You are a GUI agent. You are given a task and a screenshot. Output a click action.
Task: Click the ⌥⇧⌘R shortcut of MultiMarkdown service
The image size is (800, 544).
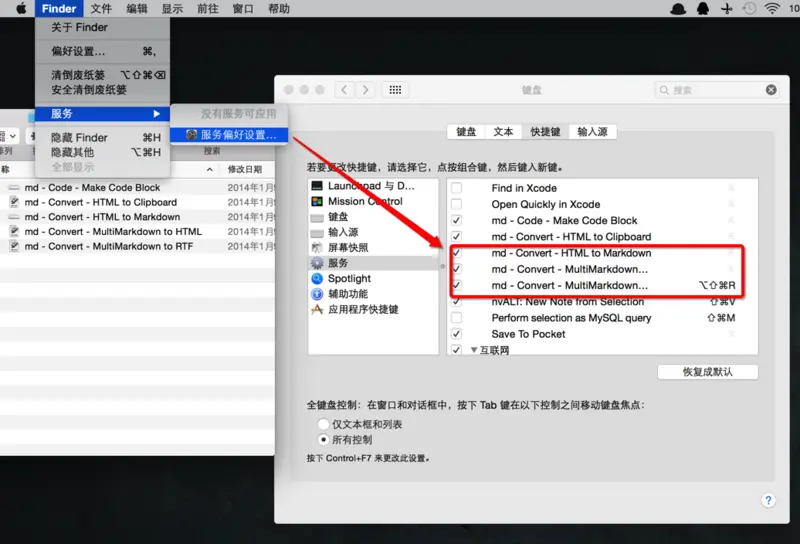pyautogui.click(x=717, y=285)
